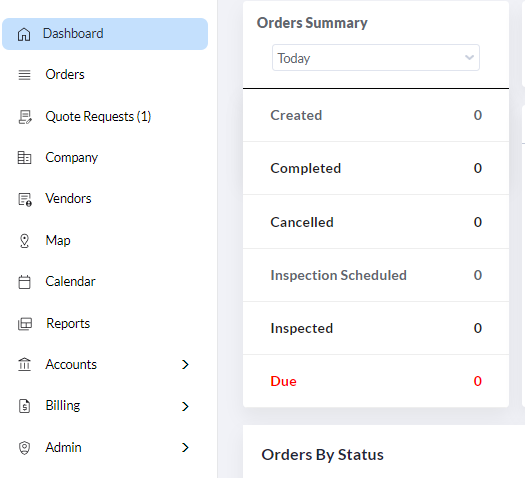Click the Vendors sidebar icon
The height and width of the screenshot is (478, 525).
click(25, 199)
